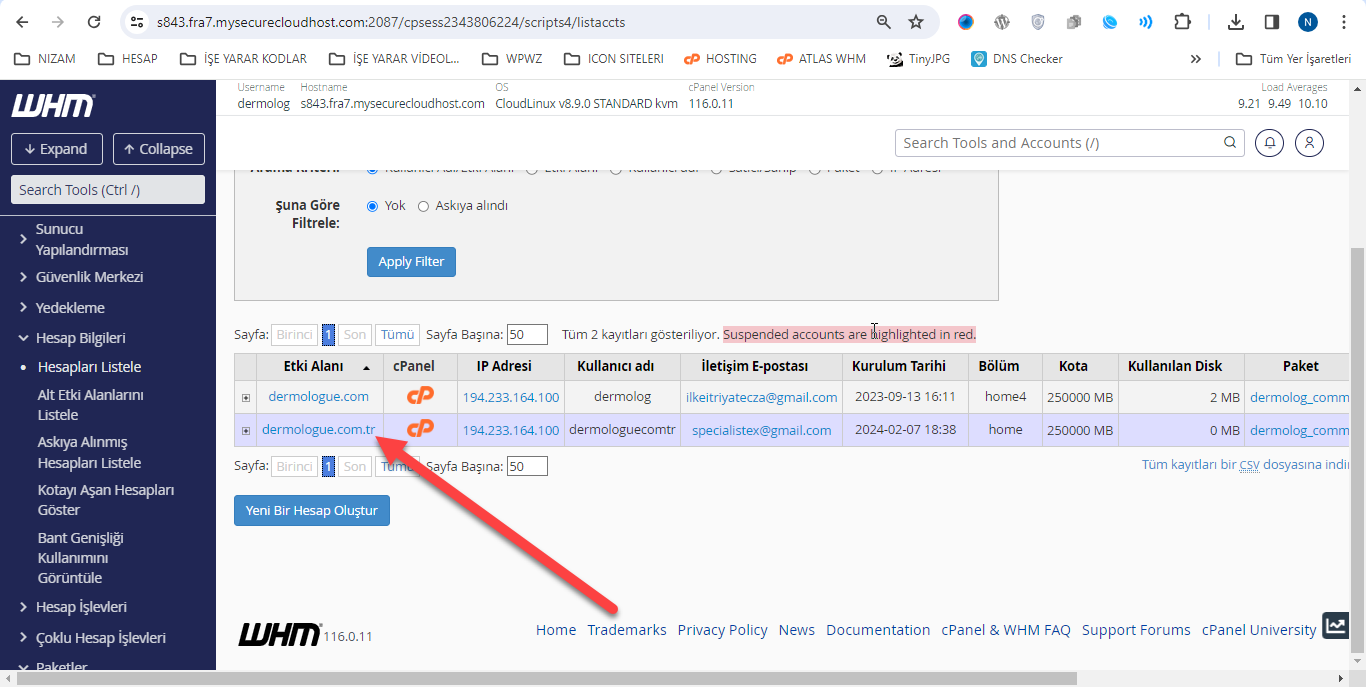The height and width of the screenshot is (687, 1366).
Task: Open the Chrome profile avatar N
Action: (1308, 22)
